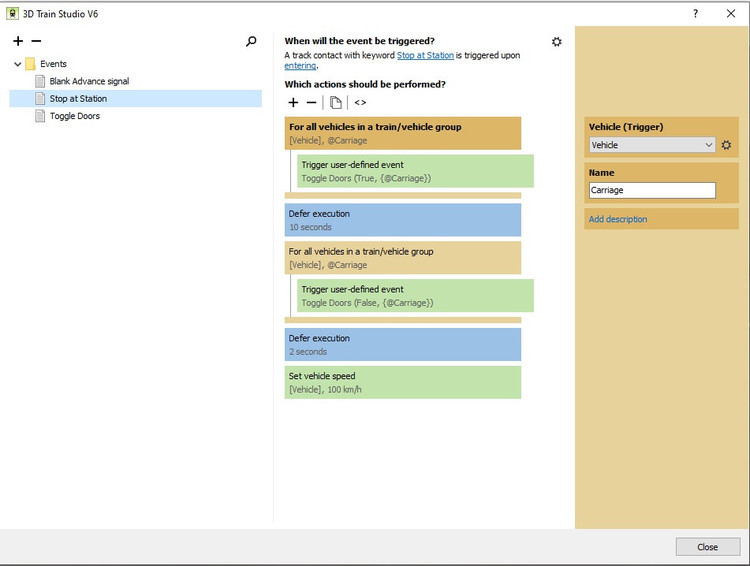Click the gear next to Vehicle dropdown

coord(727,145)
